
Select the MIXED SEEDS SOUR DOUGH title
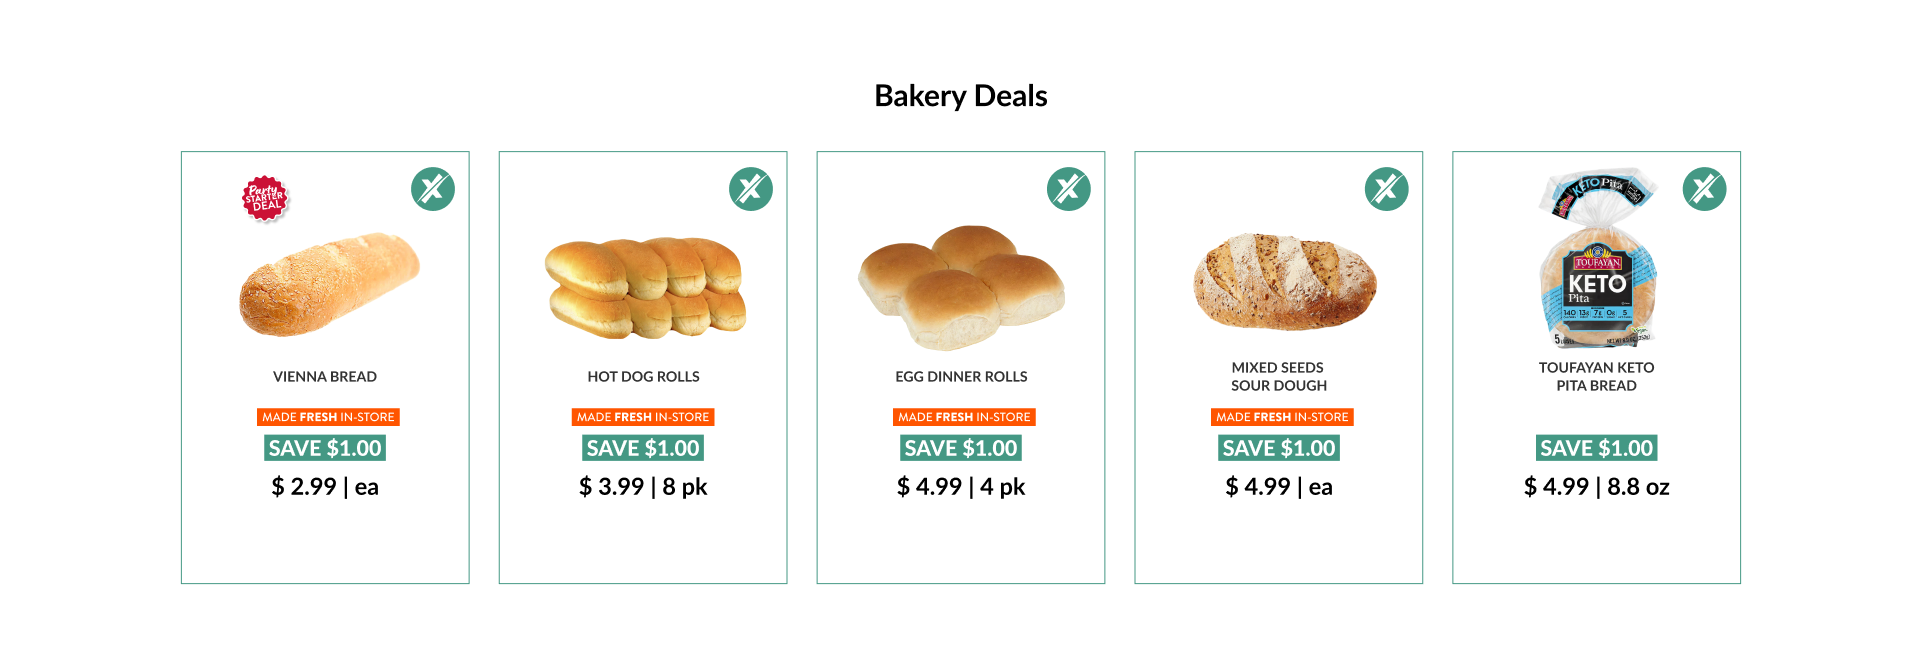coord(1279,377)
